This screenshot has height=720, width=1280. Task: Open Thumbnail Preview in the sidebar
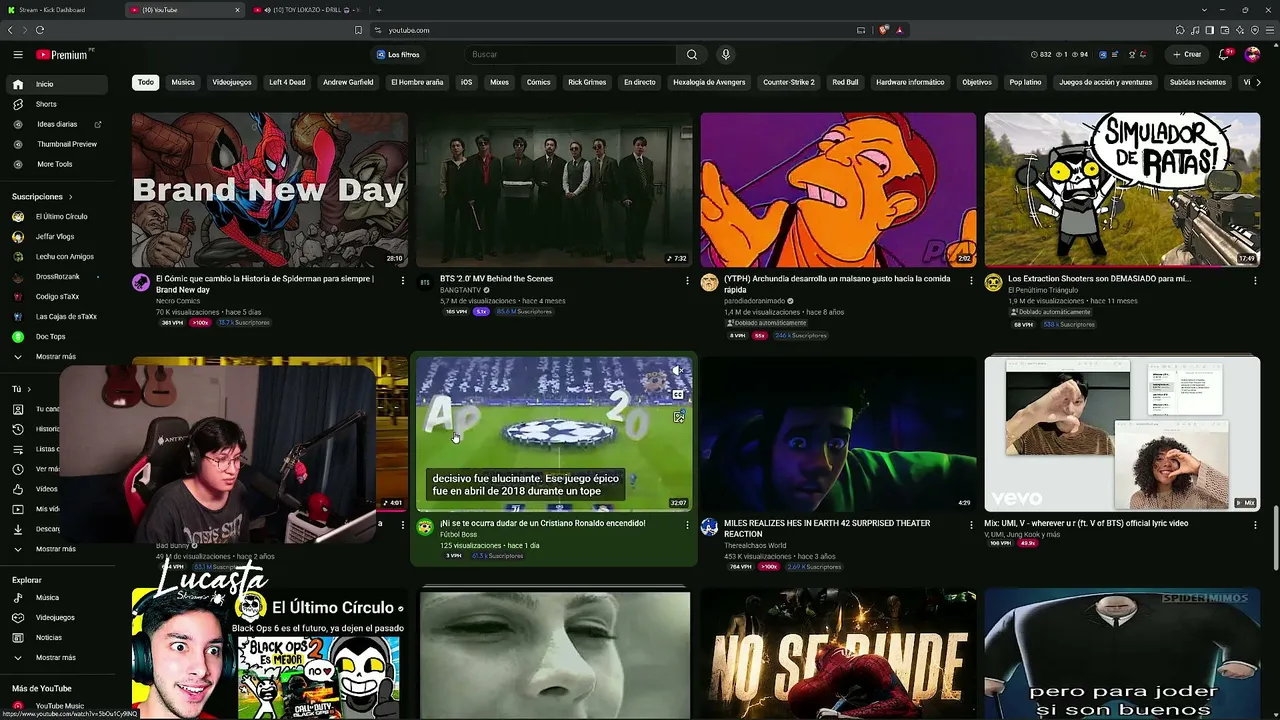coord(59,144)
